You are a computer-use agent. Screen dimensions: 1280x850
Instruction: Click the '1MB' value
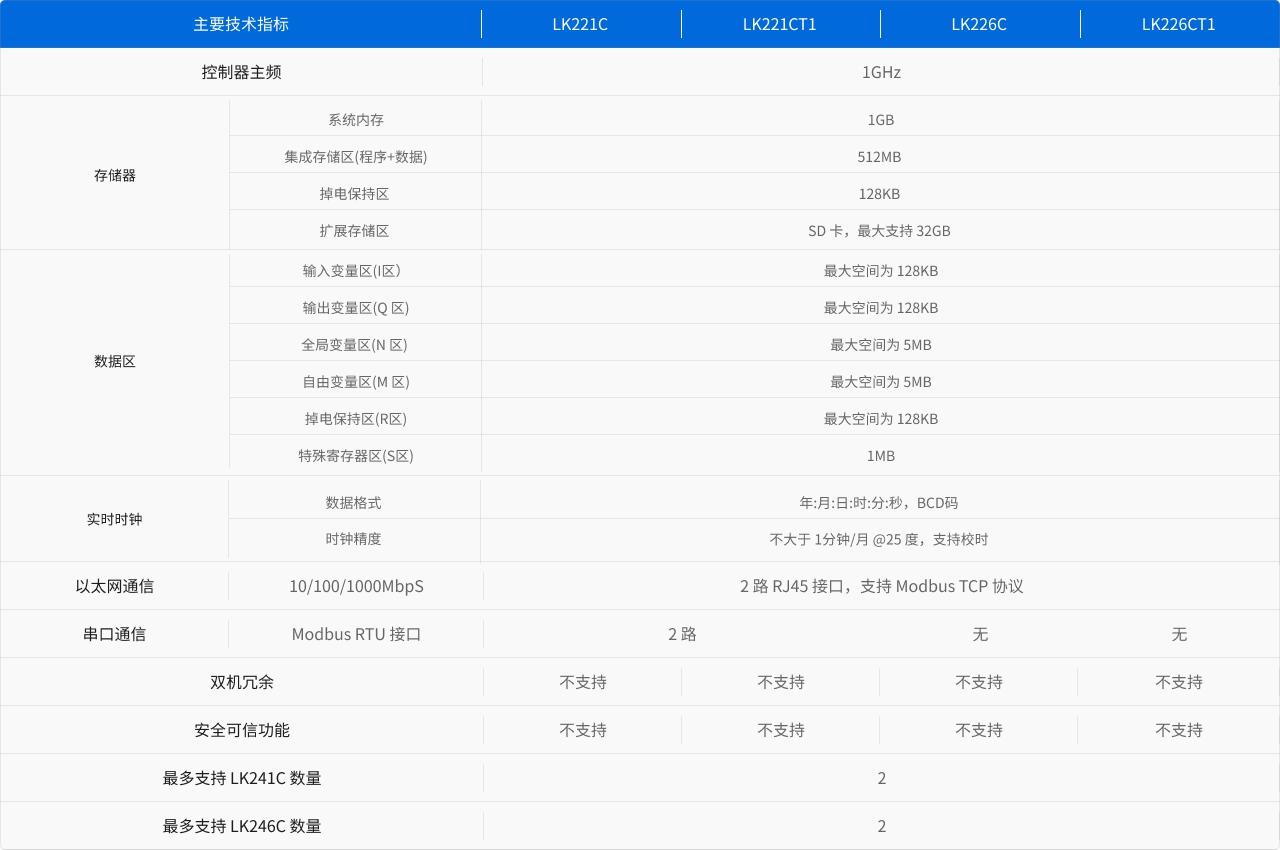tap(881, 456)
